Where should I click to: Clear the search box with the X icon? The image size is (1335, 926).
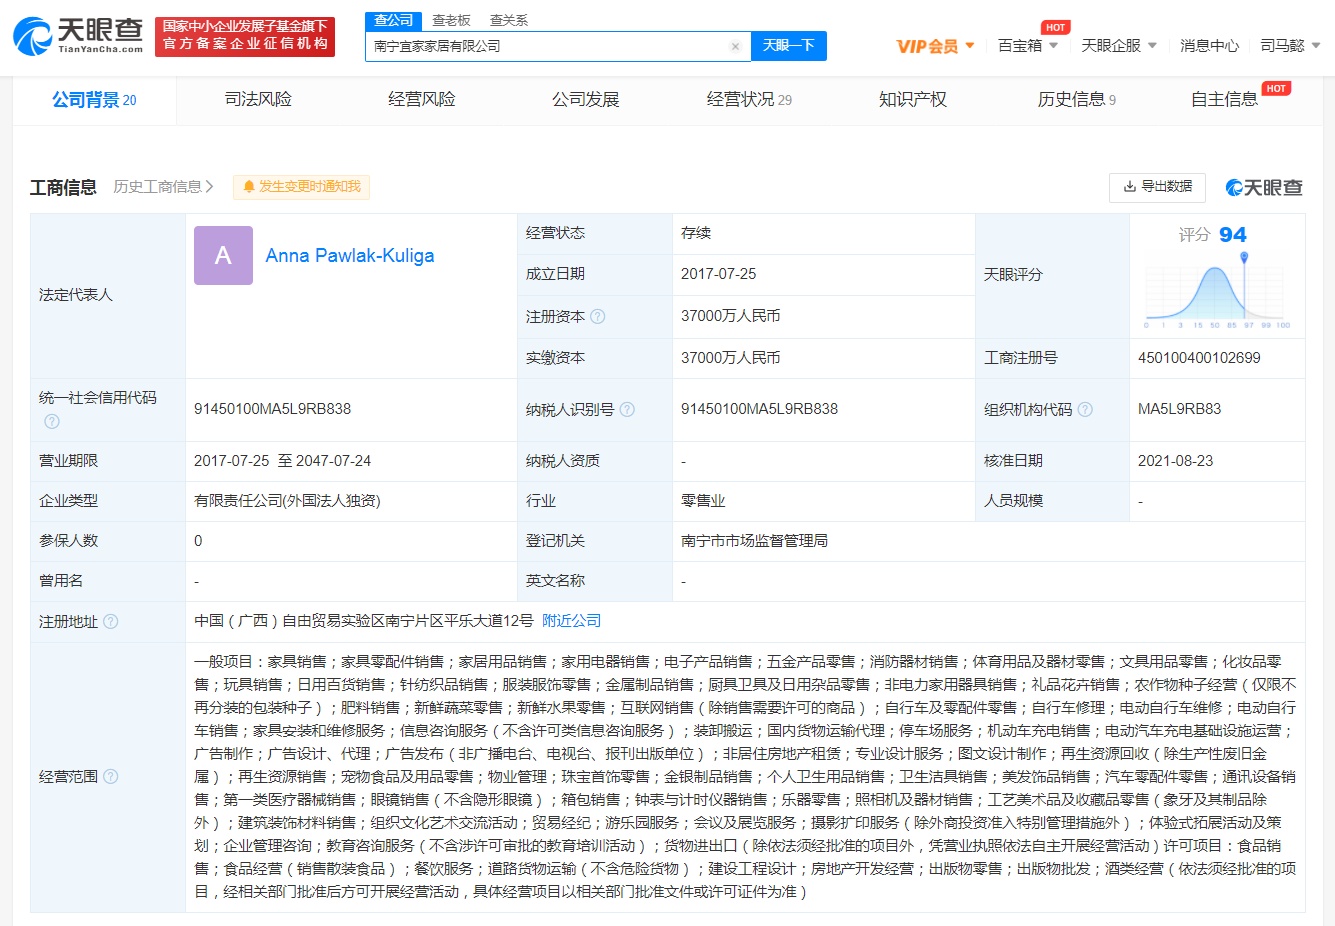pyautogui.click(x=735, y=46)
